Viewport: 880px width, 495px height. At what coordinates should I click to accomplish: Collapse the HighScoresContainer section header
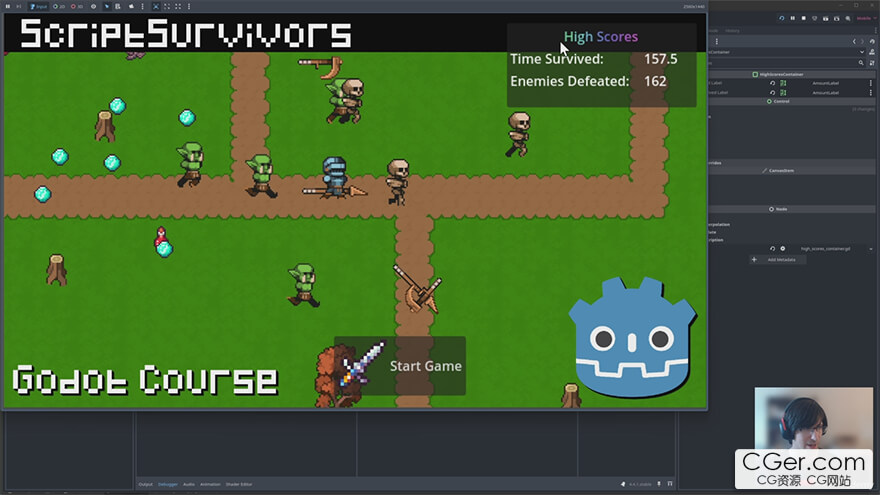point(791,74)
